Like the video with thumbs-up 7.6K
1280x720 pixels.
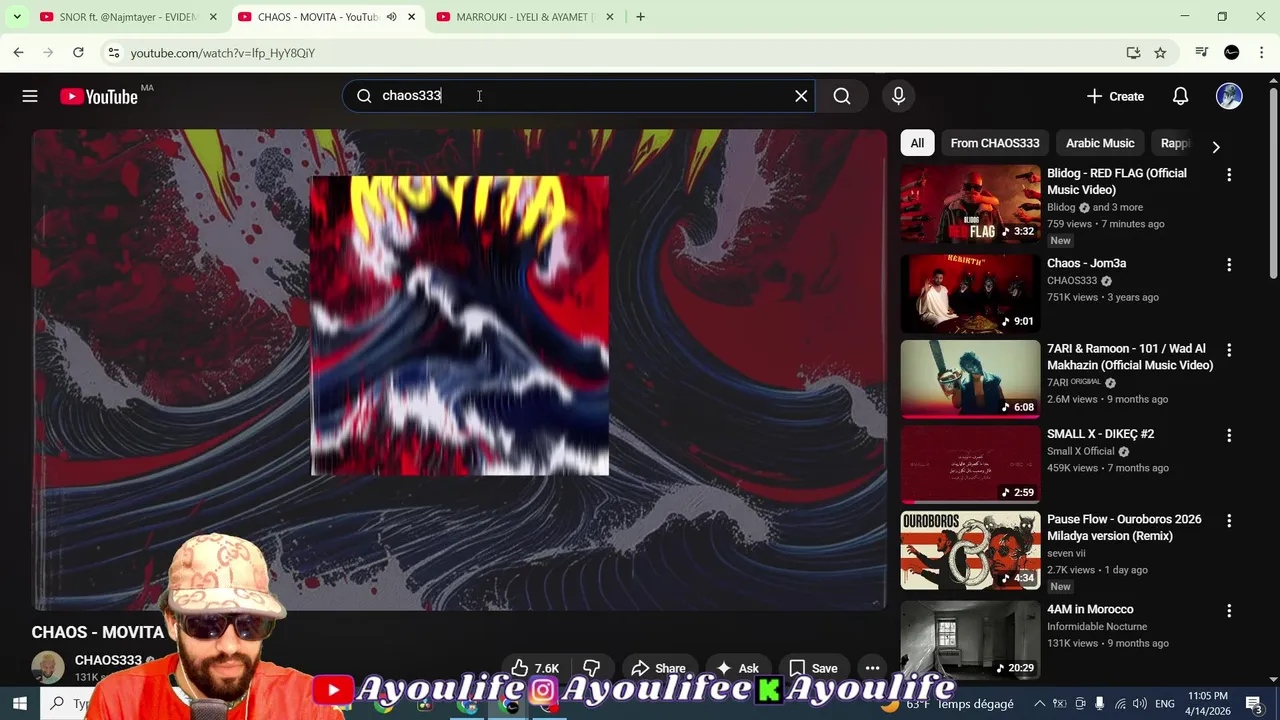(x=535, y=668)
